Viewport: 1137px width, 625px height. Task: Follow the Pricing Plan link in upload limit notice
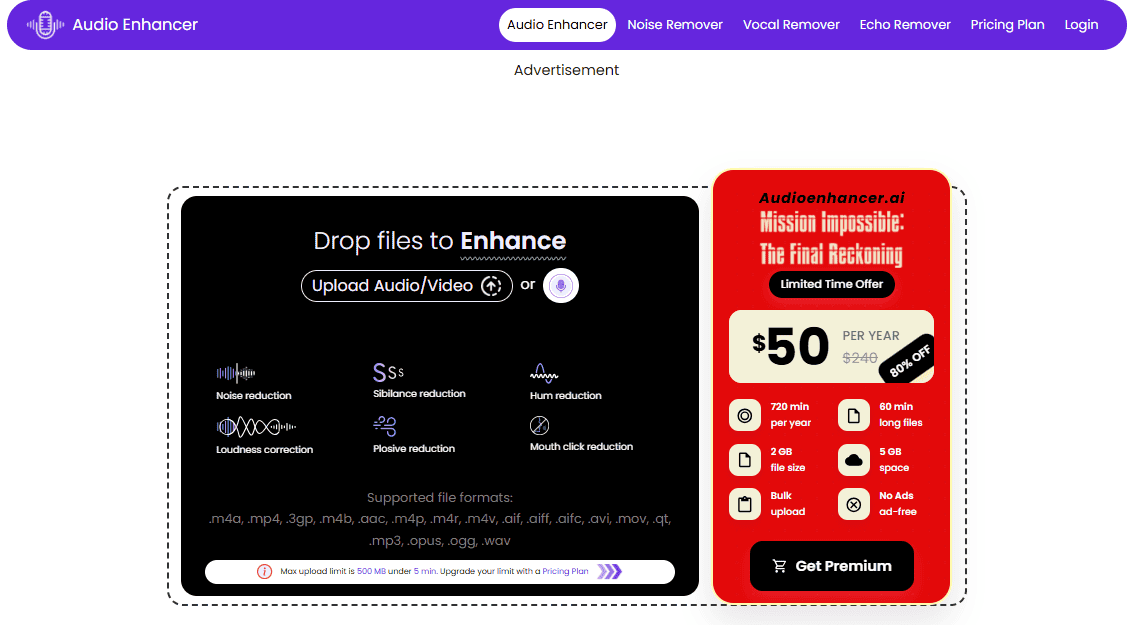coord(565,571)
